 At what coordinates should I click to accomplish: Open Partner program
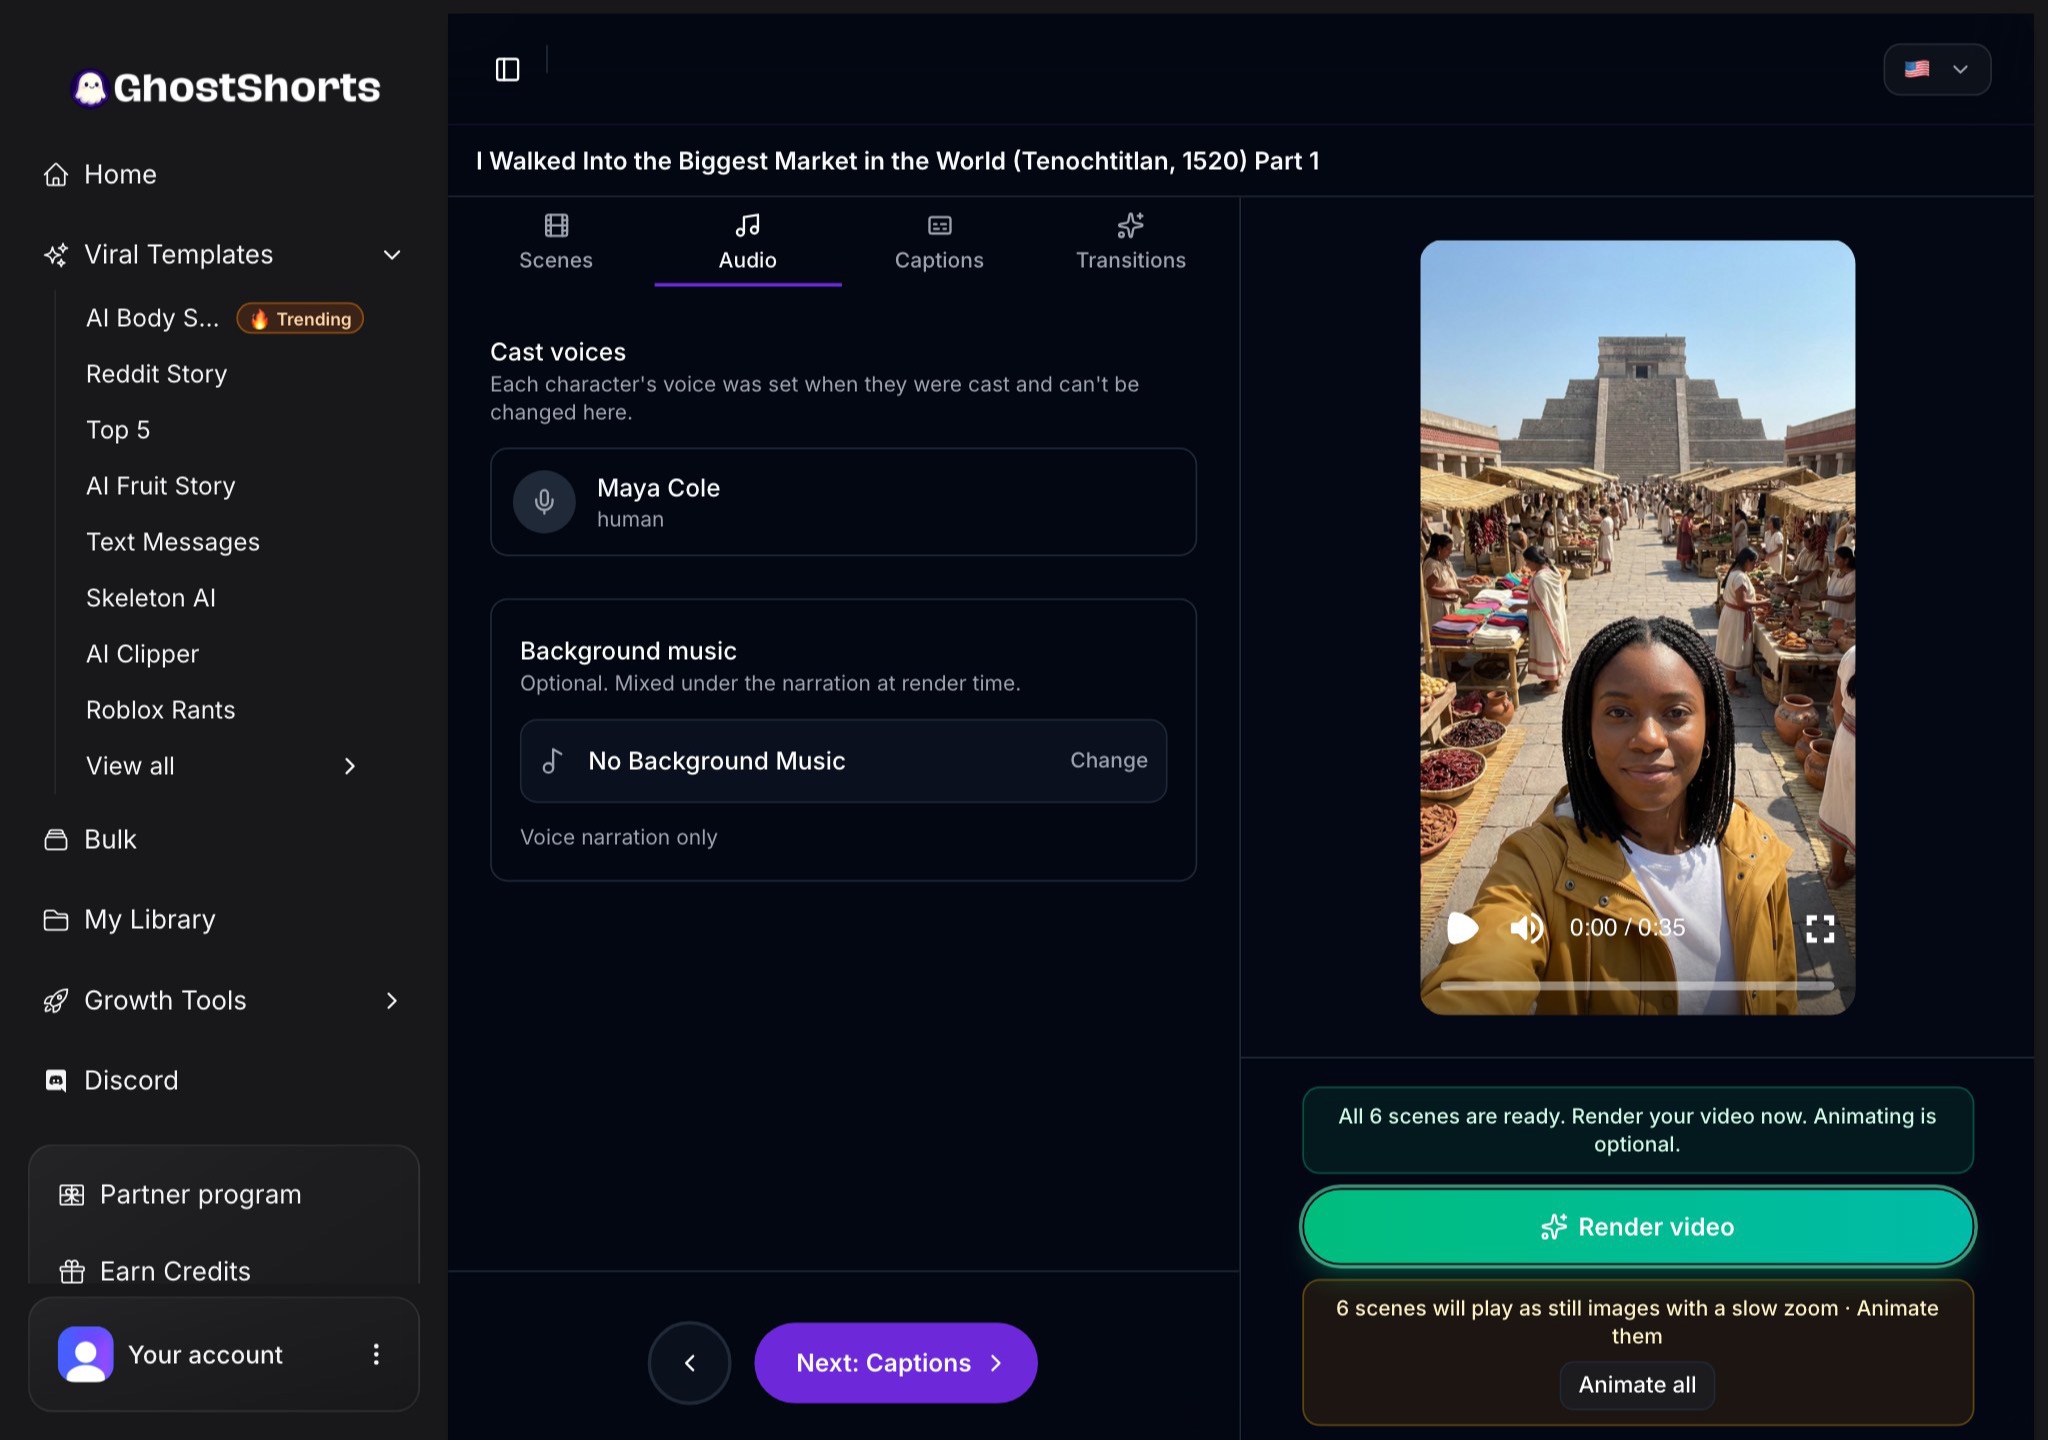[x=181, y=1194]
